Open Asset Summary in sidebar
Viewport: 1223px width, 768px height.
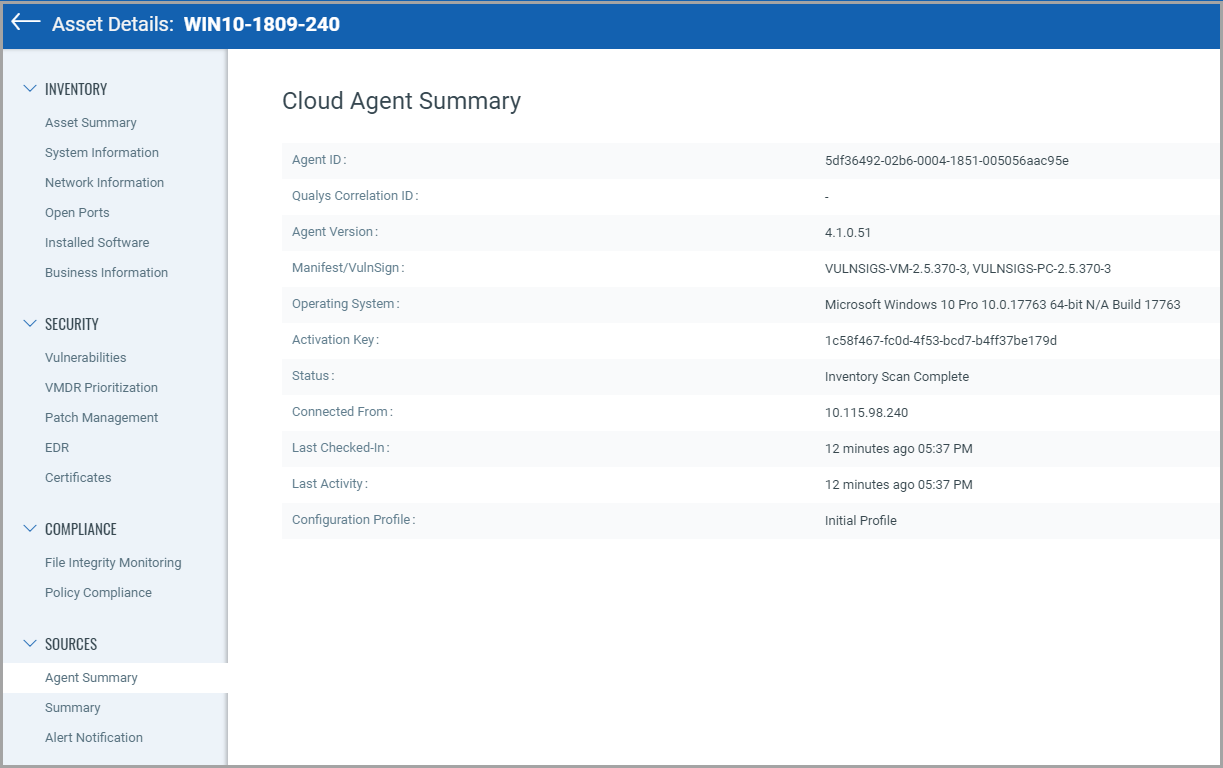(91, 123)
